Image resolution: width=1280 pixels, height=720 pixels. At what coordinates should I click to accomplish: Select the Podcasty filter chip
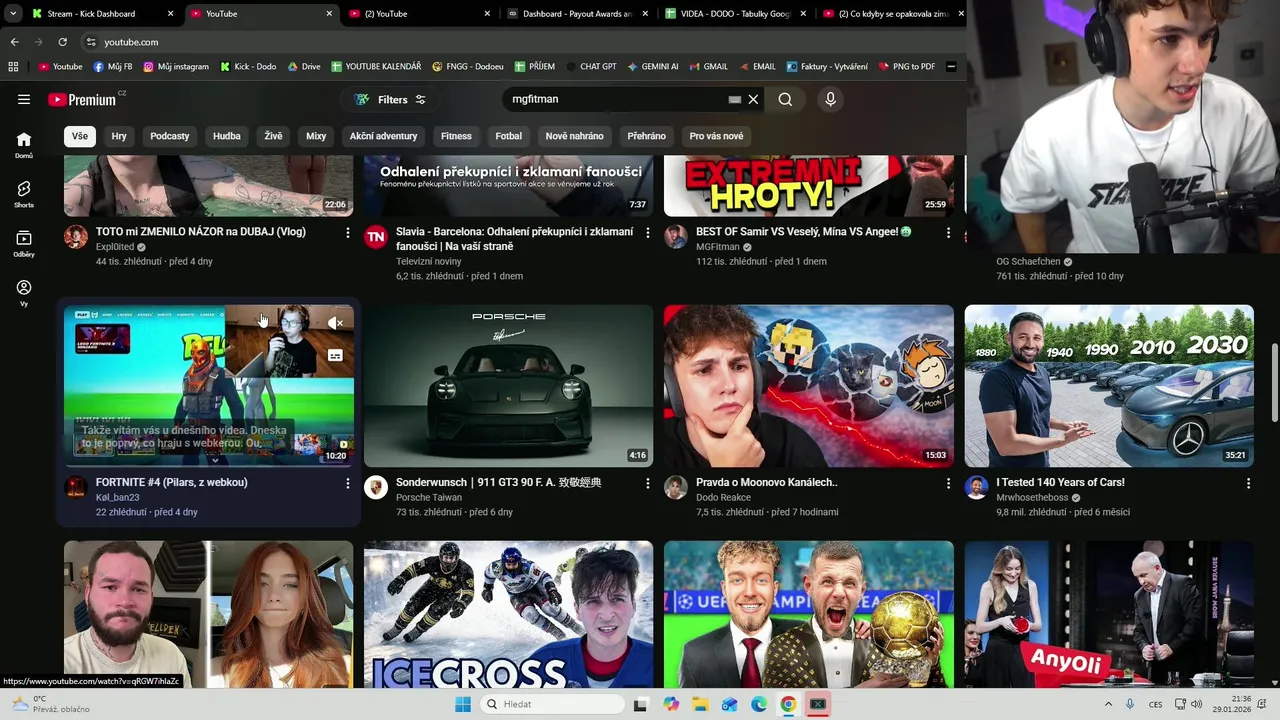(170, 136)
